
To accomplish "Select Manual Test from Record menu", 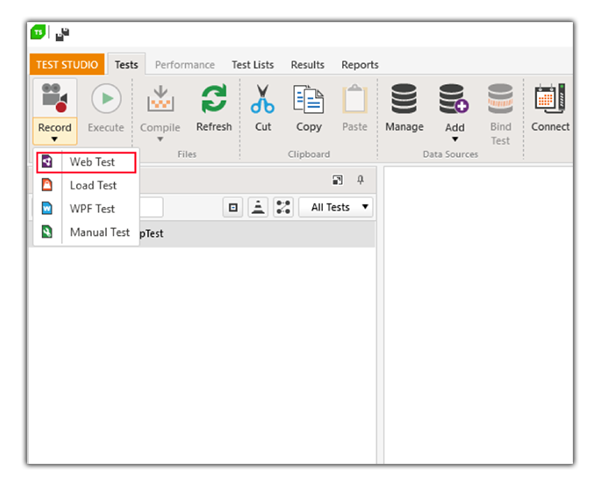I will pos(86,232).
